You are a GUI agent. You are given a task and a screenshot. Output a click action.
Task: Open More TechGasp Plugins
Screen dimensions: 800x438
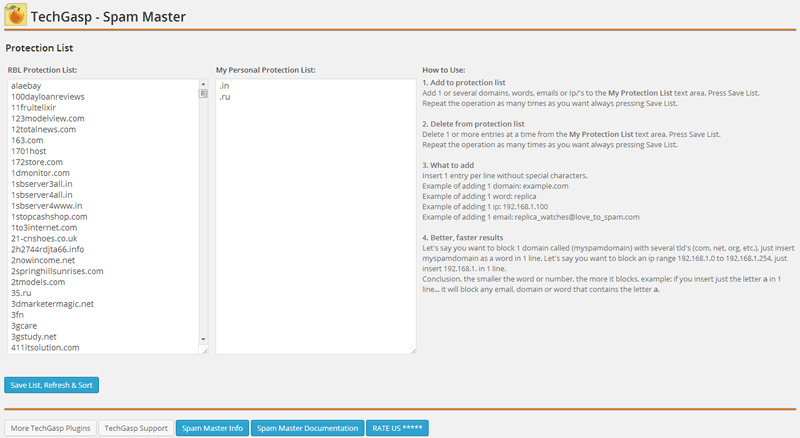click(x=51, y=428)
